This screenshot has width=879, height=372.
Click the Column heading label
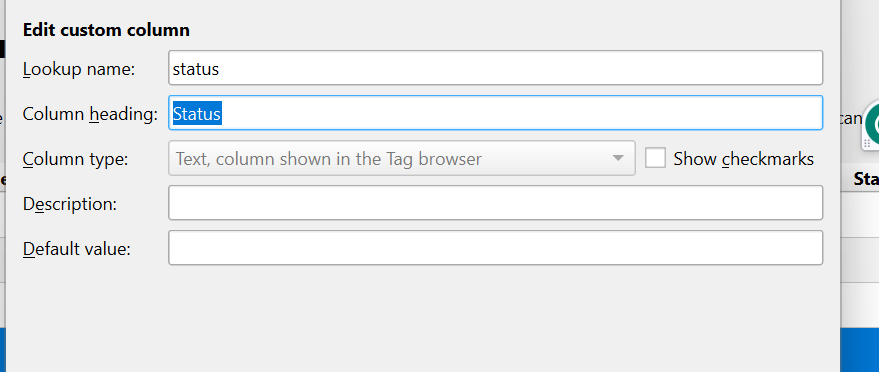pyautogui.click(x=90, y=114)
